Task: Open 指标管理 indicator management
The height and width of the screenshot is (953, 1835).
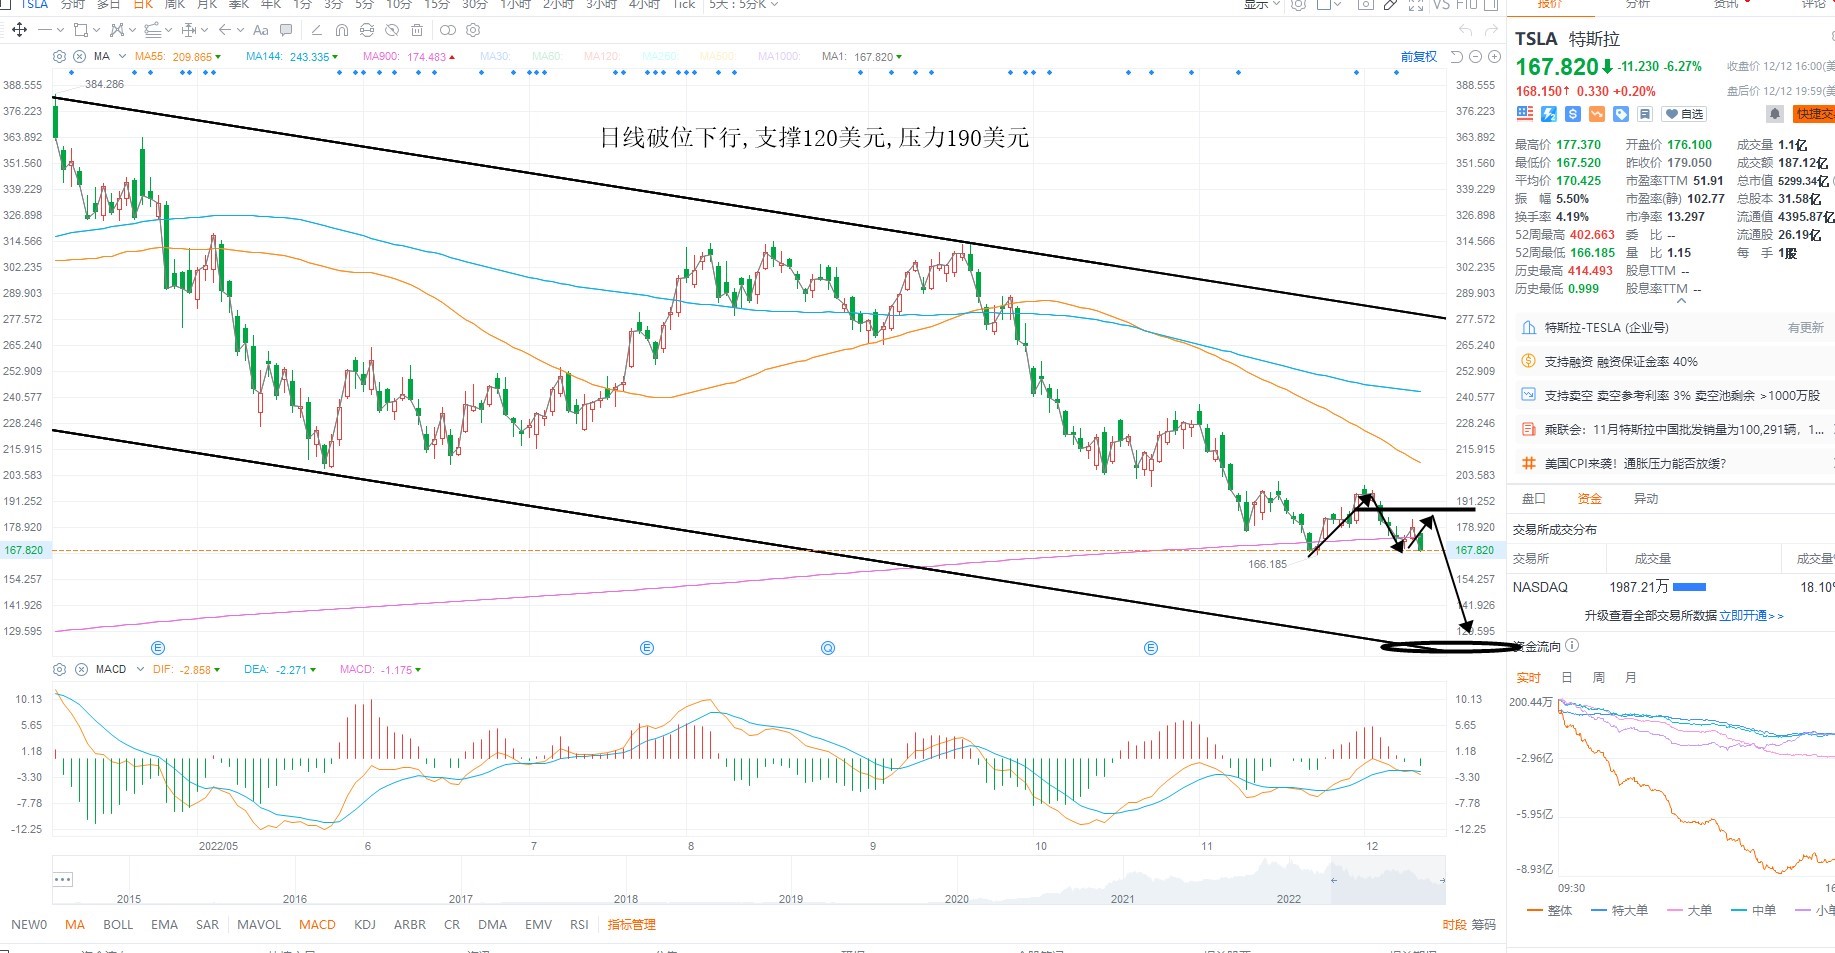Action: (632, 925)
